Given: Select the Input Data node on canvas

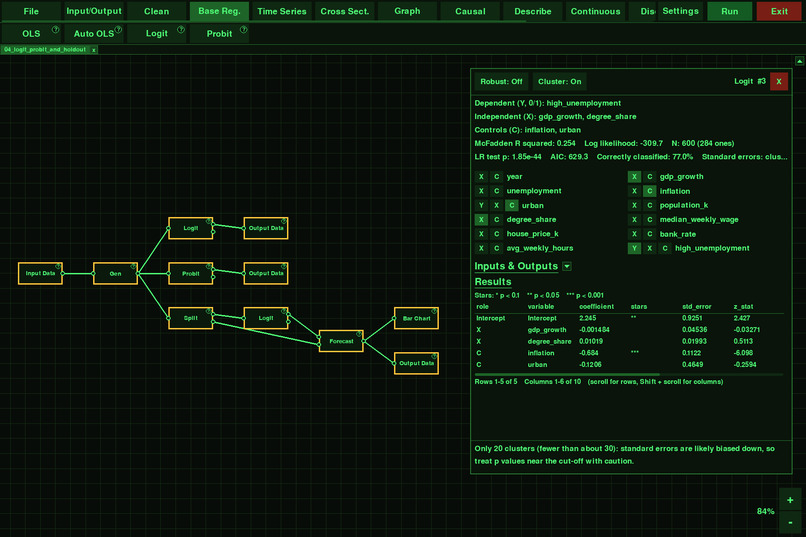Looking at the screenshot, I should [x=40, y=273].
